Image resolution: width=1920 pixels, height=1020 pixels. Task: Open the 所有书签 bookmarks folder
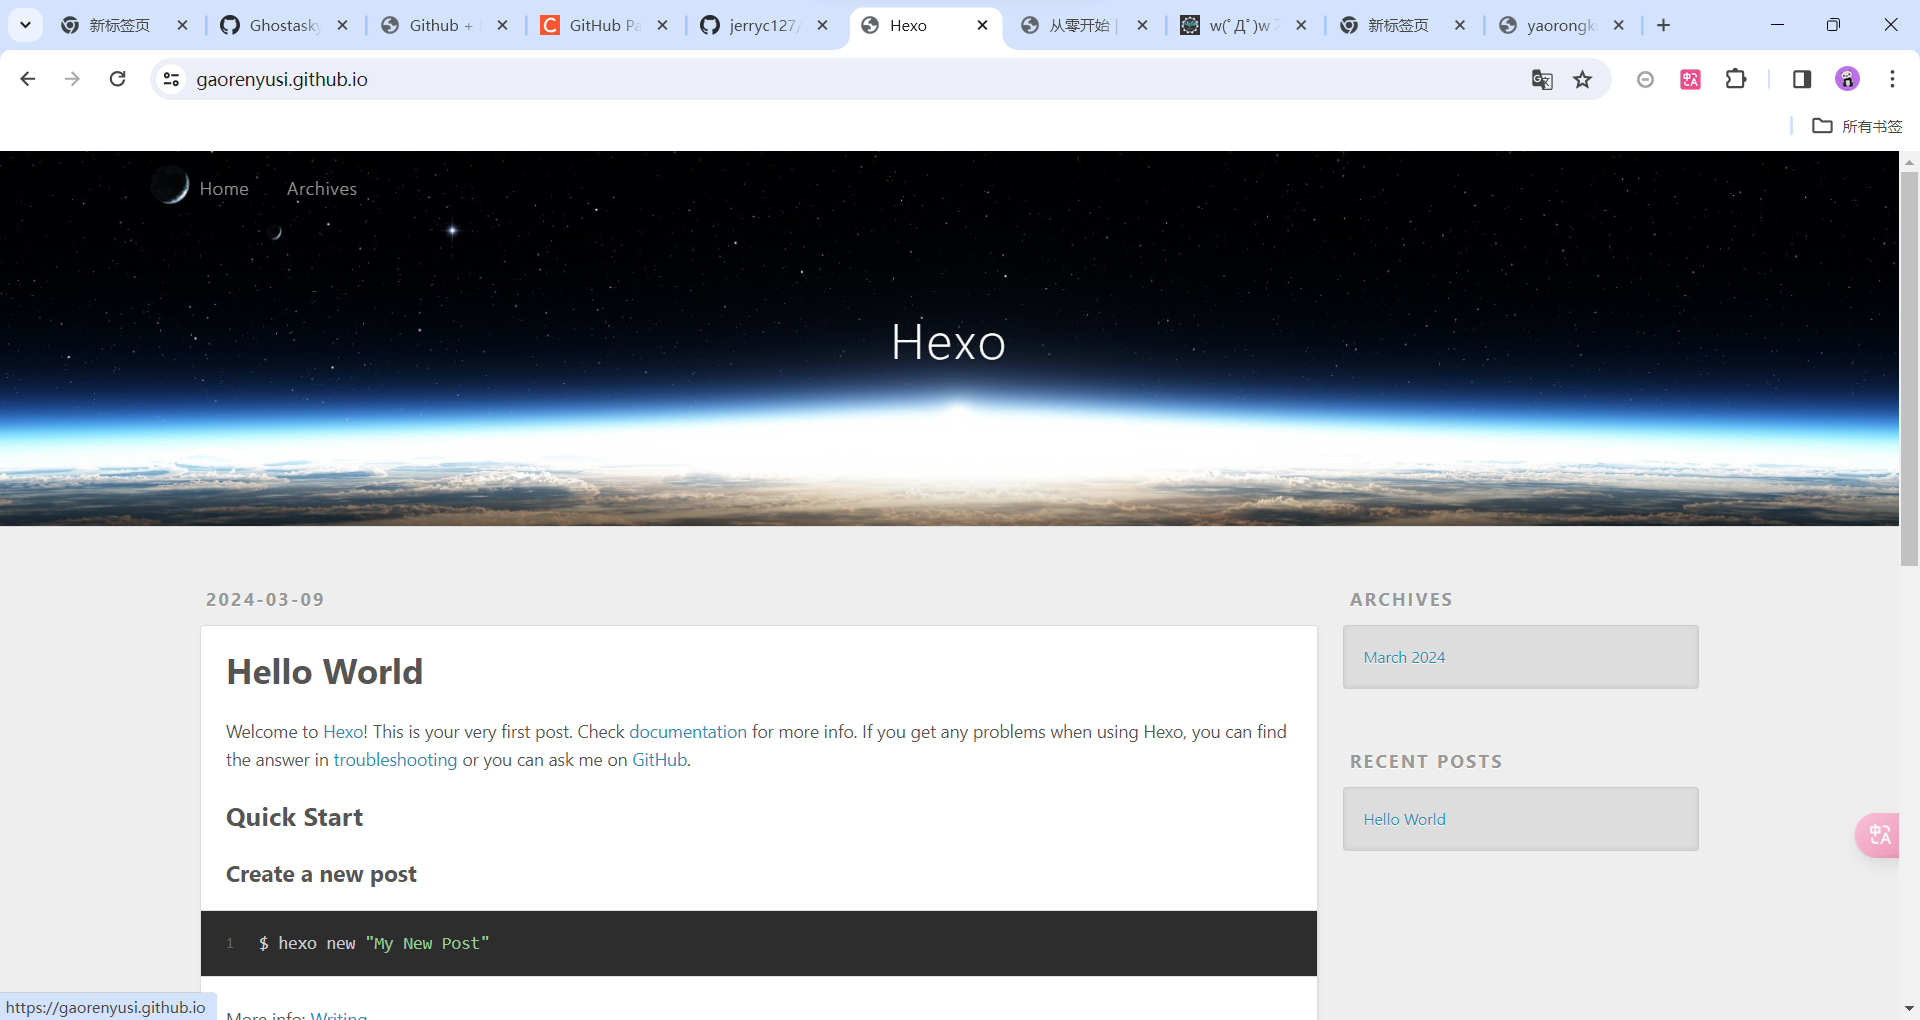1857,126
